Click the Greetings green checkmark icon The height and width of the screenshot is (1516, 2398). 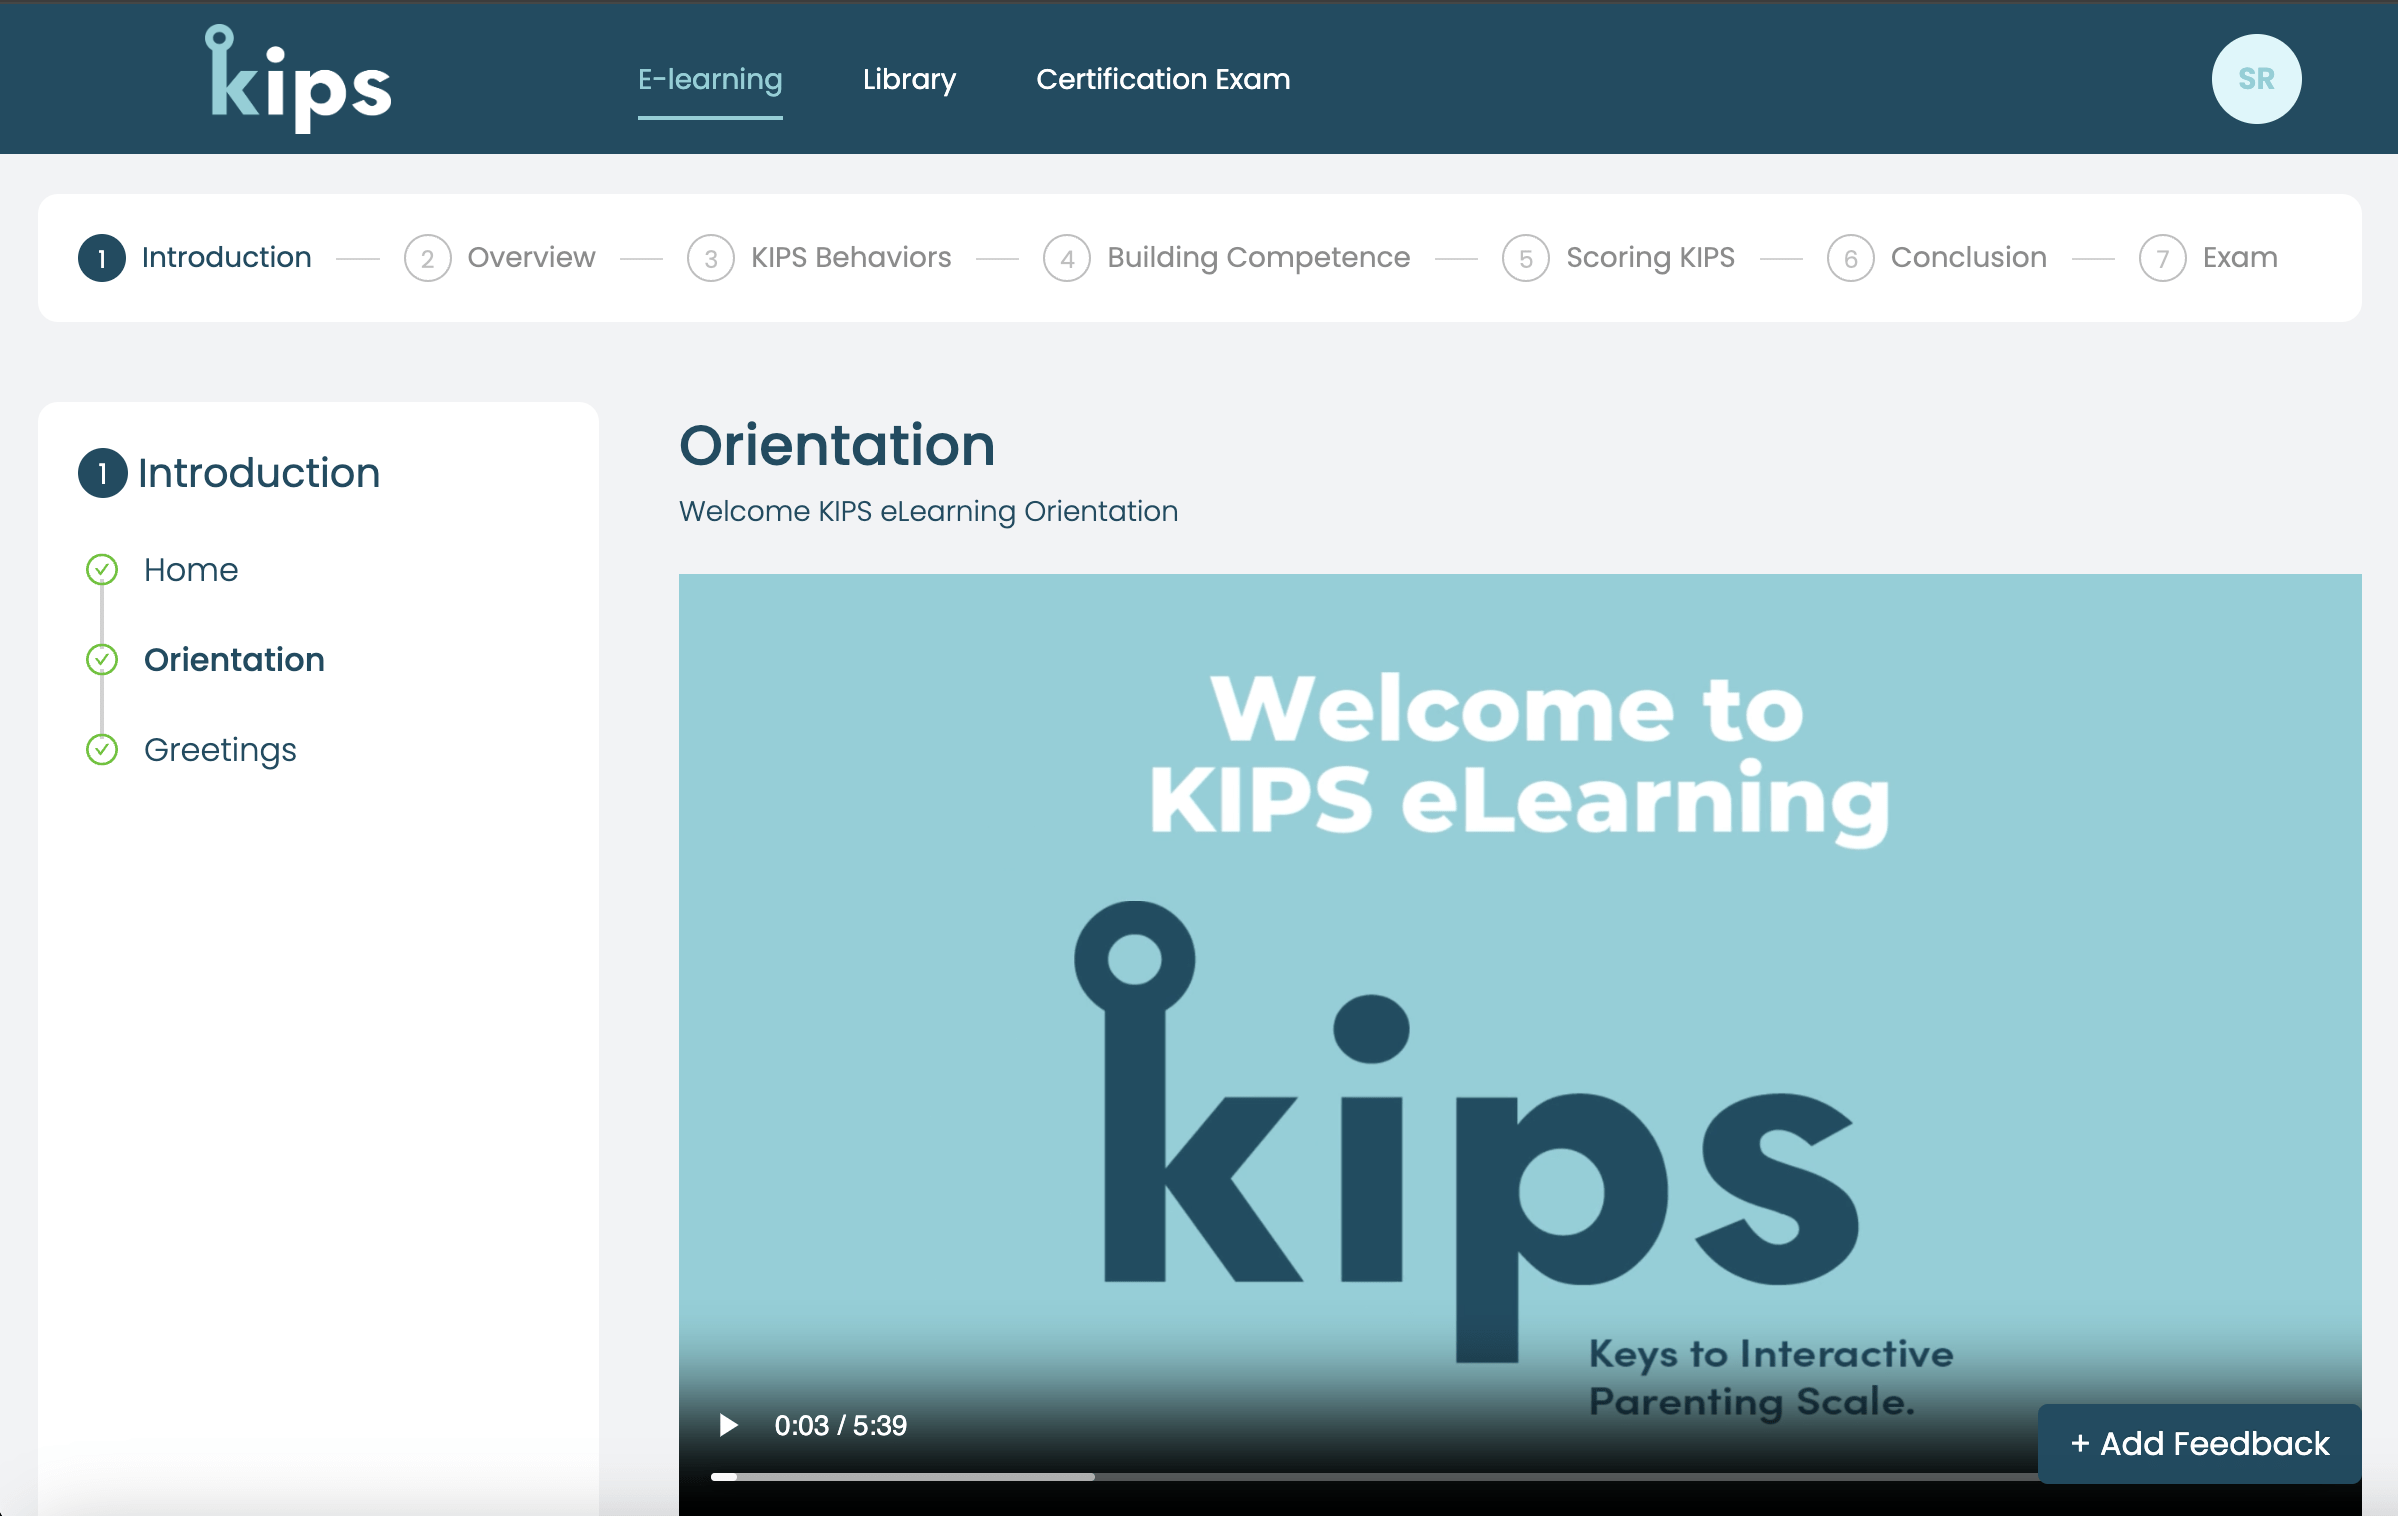pyautogui.click(x=102, y=750)
